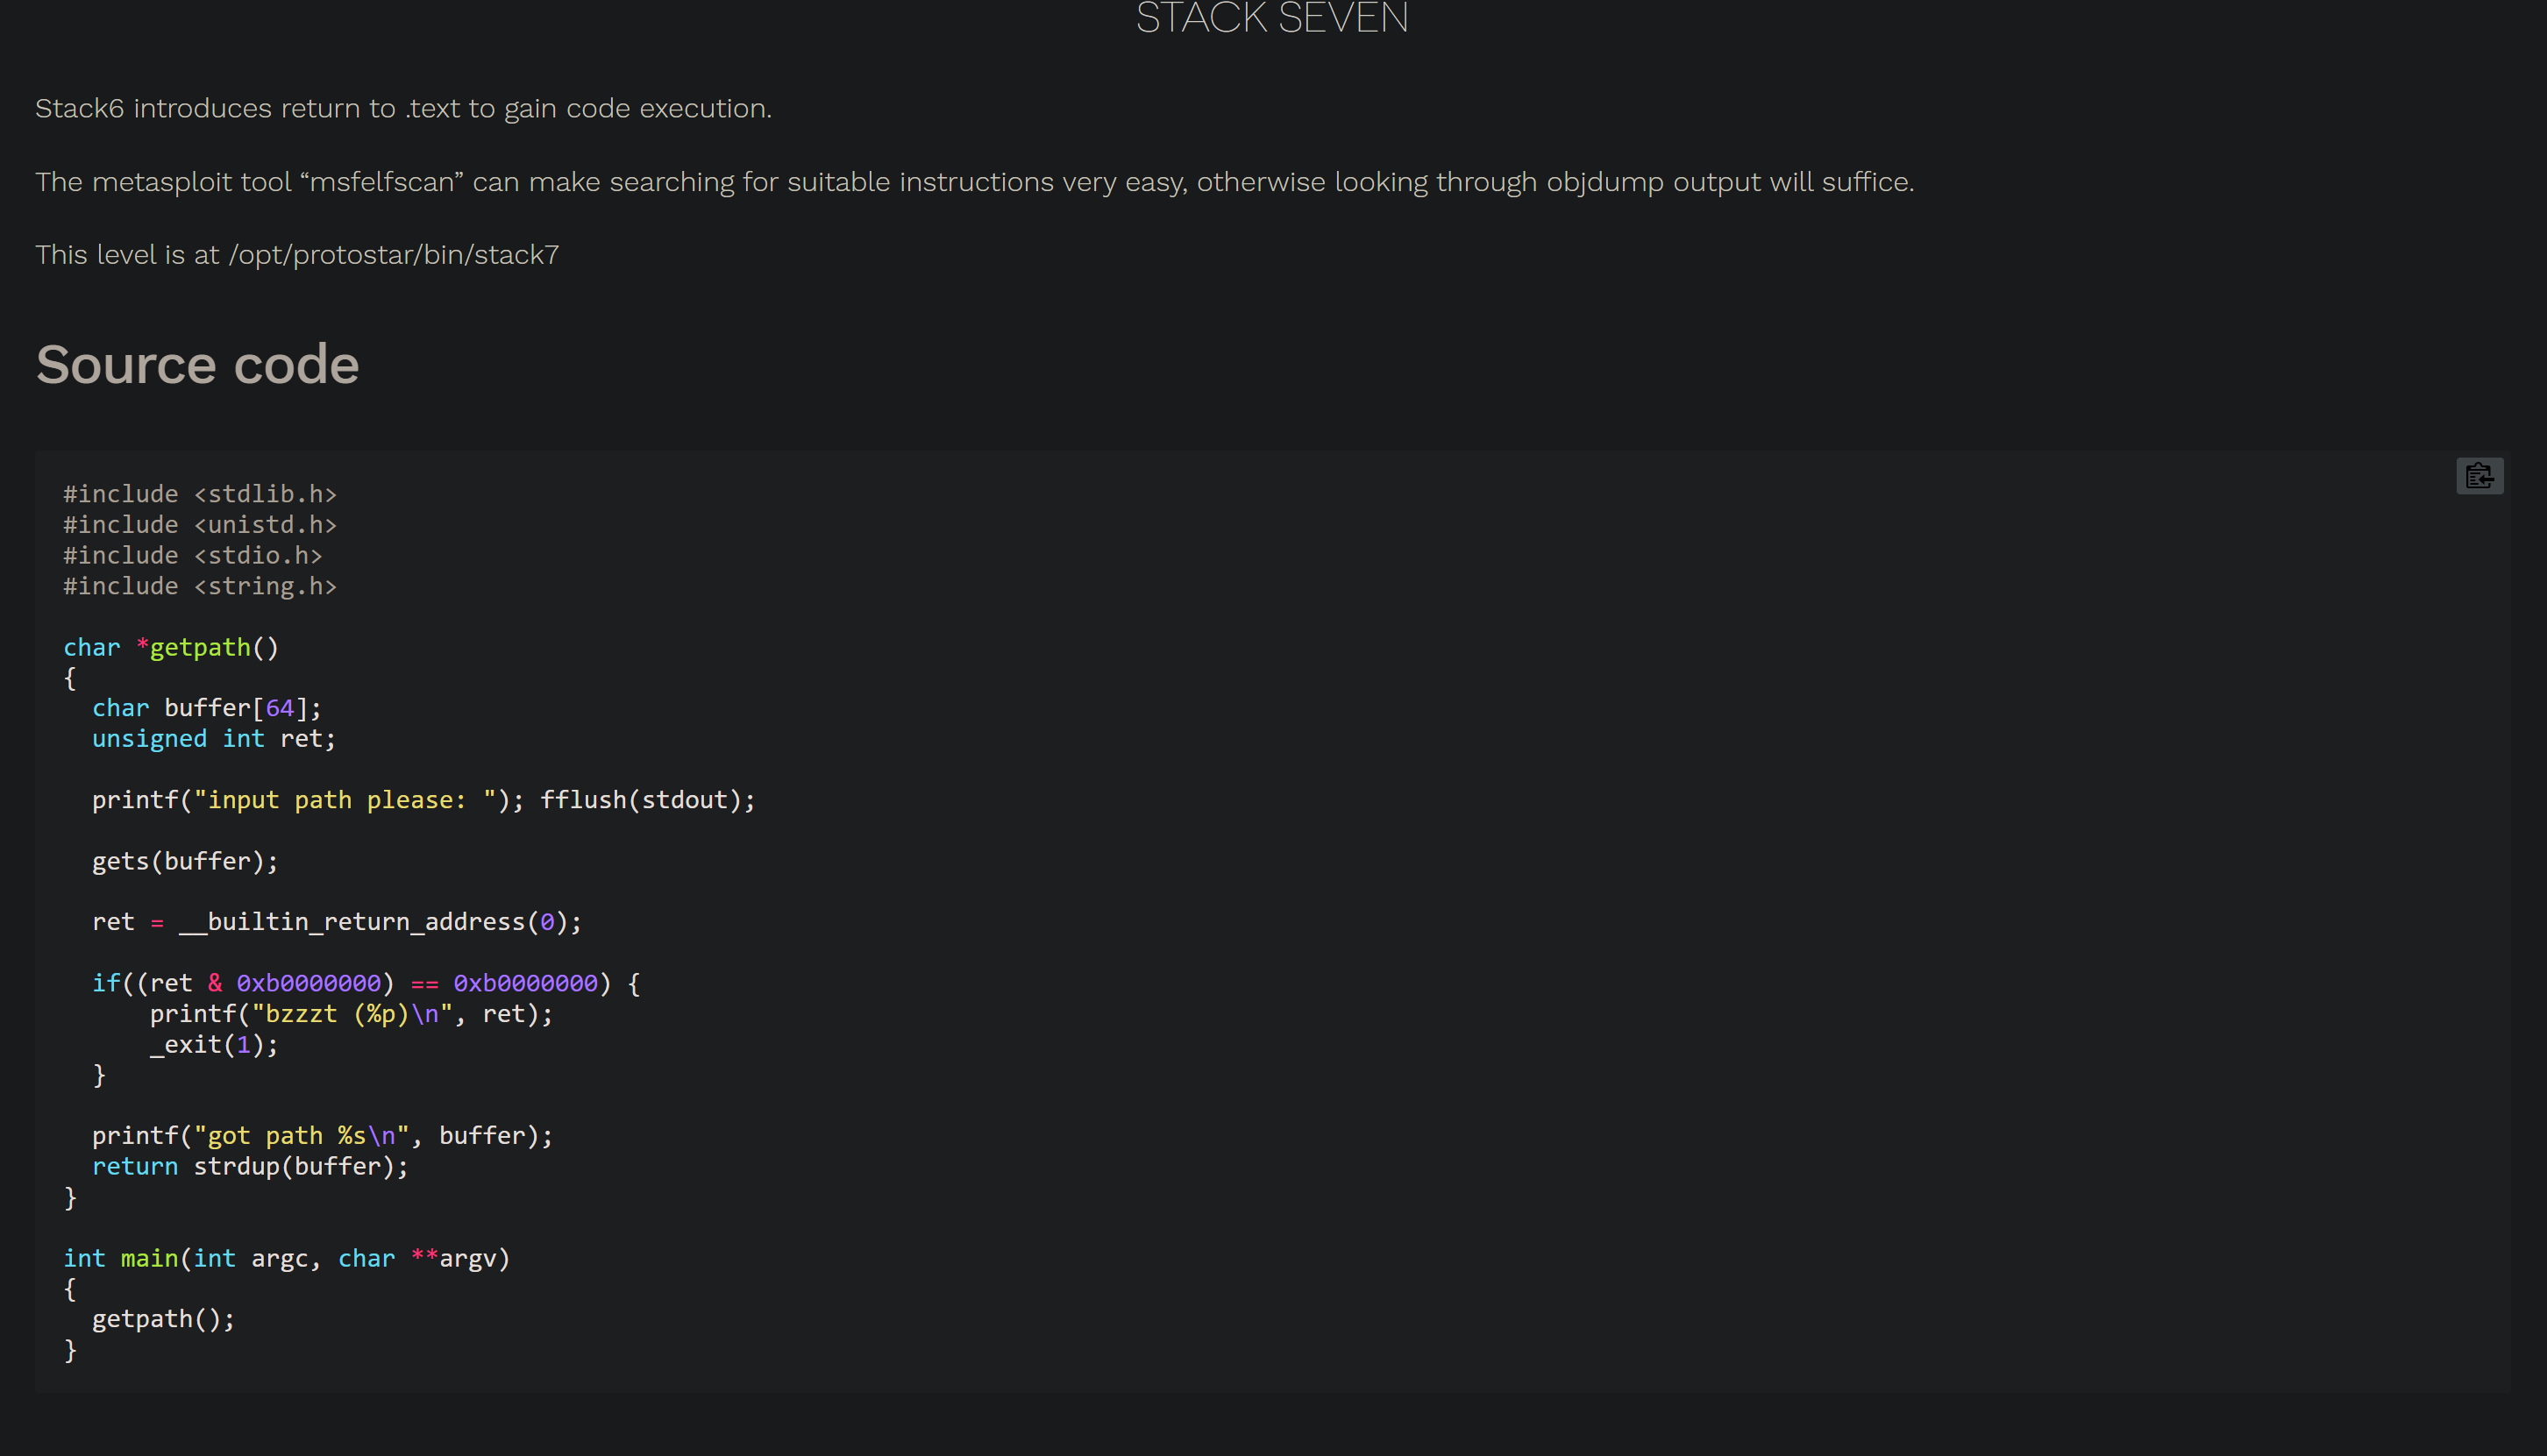This screenshot has height=1456, width=2547.
Task: Click the printf 'bzzzt (%p)' line
Action: [351, 1014]
